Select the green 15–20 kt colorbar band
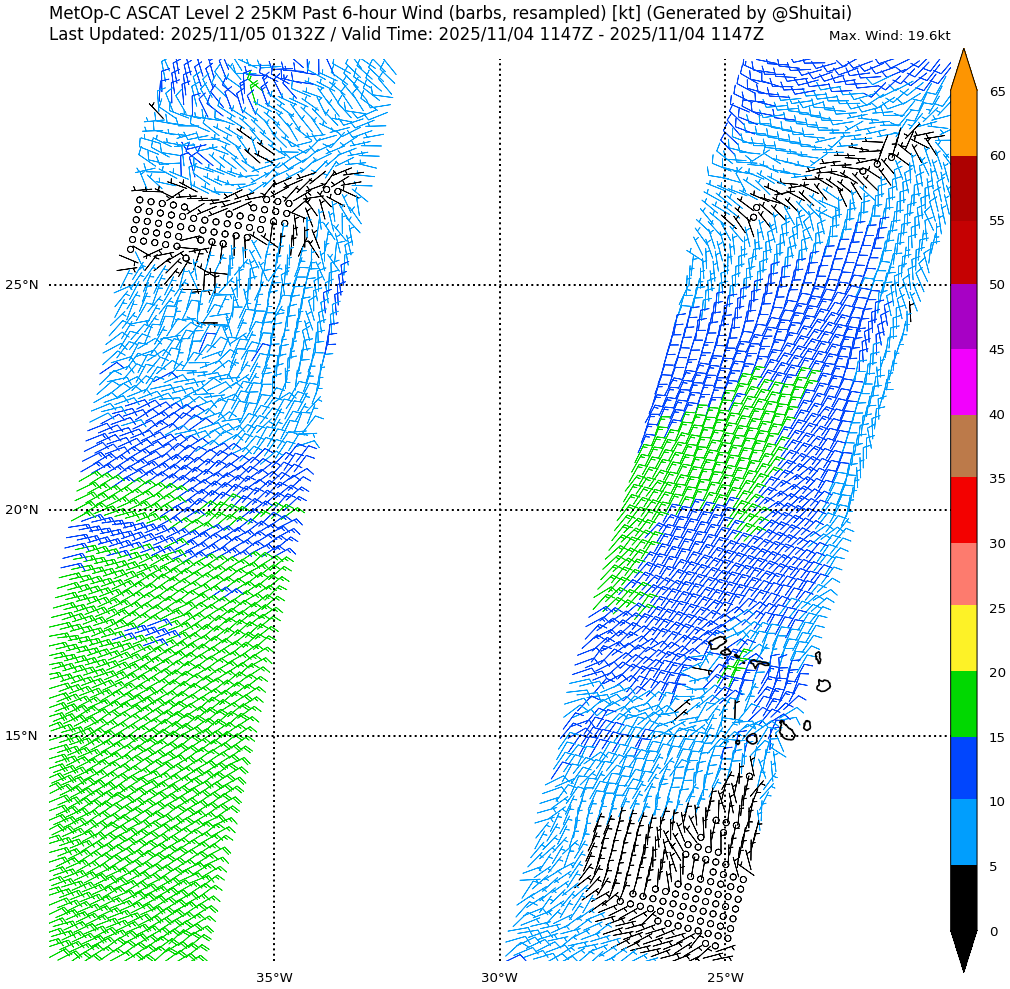Image resolution: width=1010 pixels, height=989 pixels. (963, 704)
